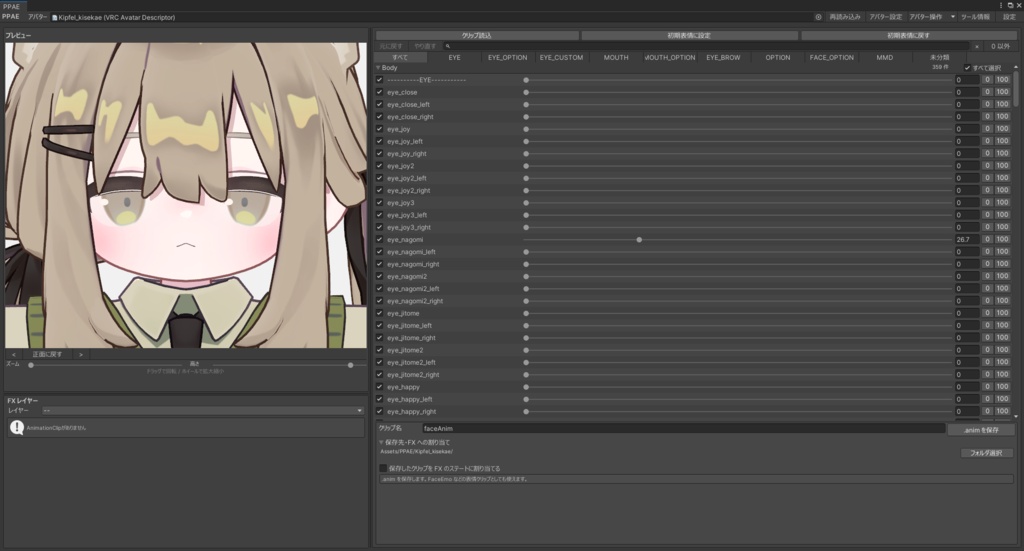Click the クリップ名 input field with faceAnim

683,429
